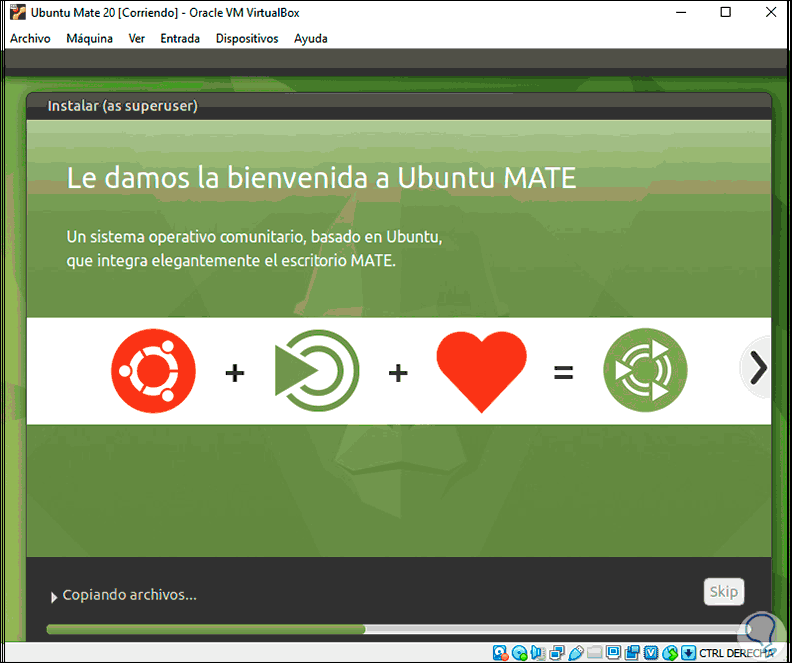Viewport: 792px width, 663px height.
Task: Click the audio status icon
Action: [538, 653]
